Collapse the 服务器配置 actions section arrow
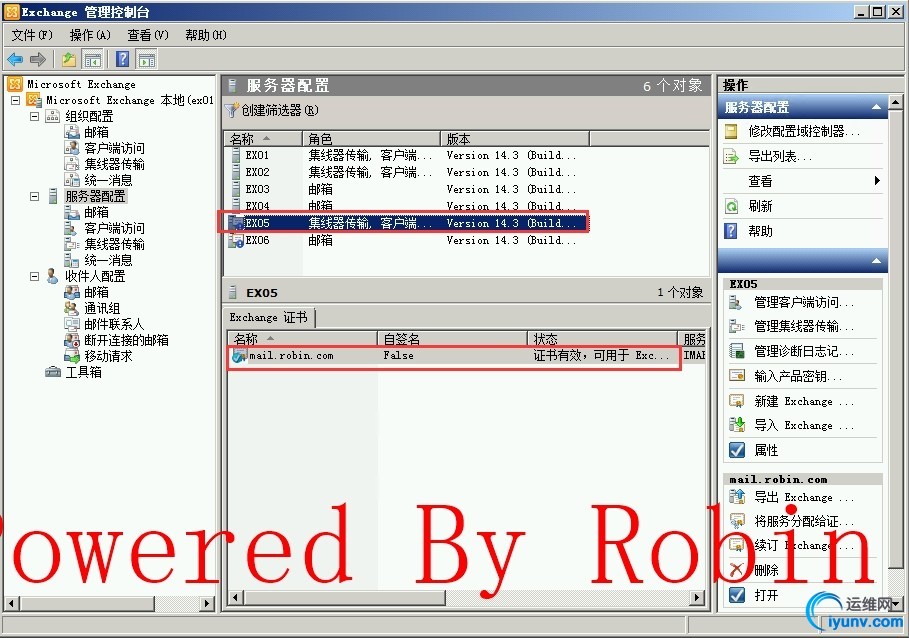This screenshot has width=909, height=638. pyautogui.click(x=876, y=107)
